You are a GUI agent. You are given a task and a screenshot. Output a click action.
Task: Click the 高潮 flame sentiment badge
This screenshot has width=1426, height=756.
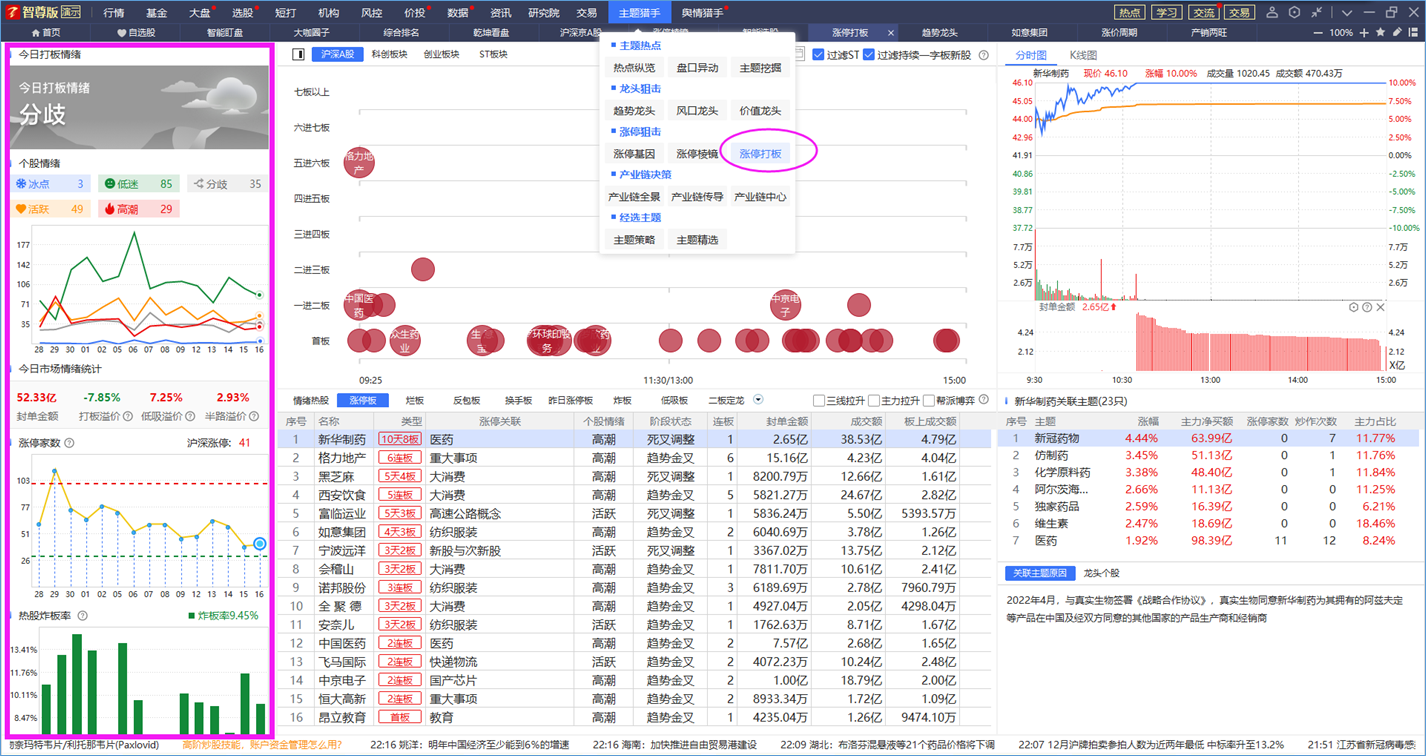139,209
